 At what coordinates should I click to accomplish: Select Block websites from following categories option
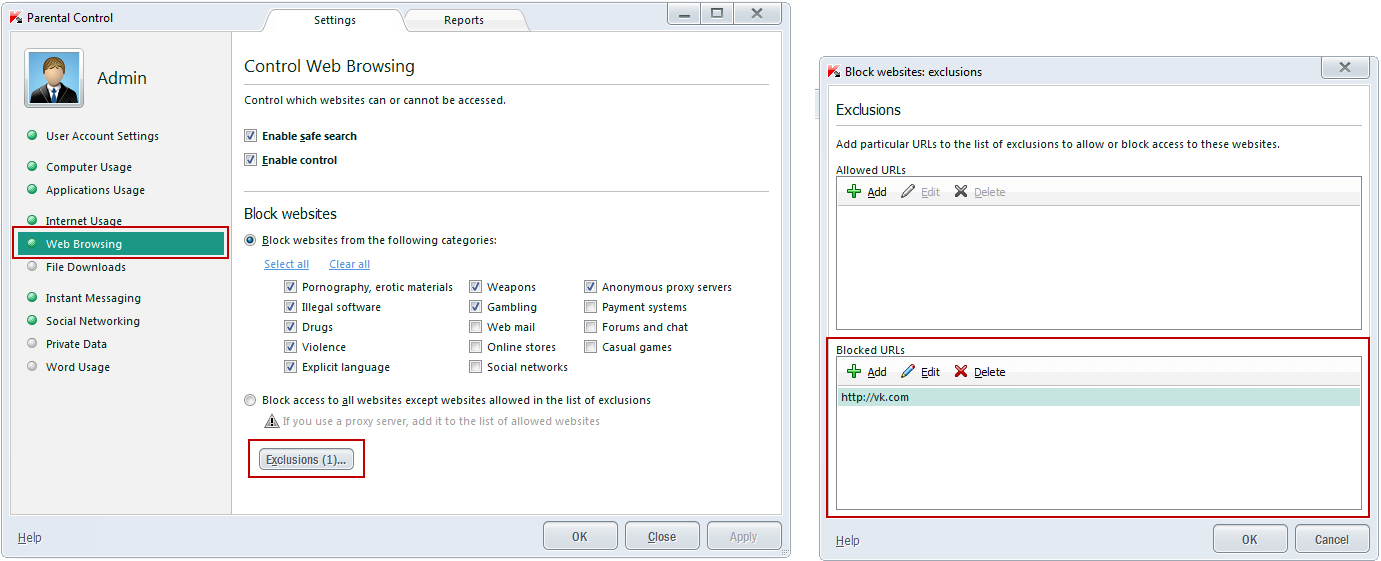coord(250,240)
